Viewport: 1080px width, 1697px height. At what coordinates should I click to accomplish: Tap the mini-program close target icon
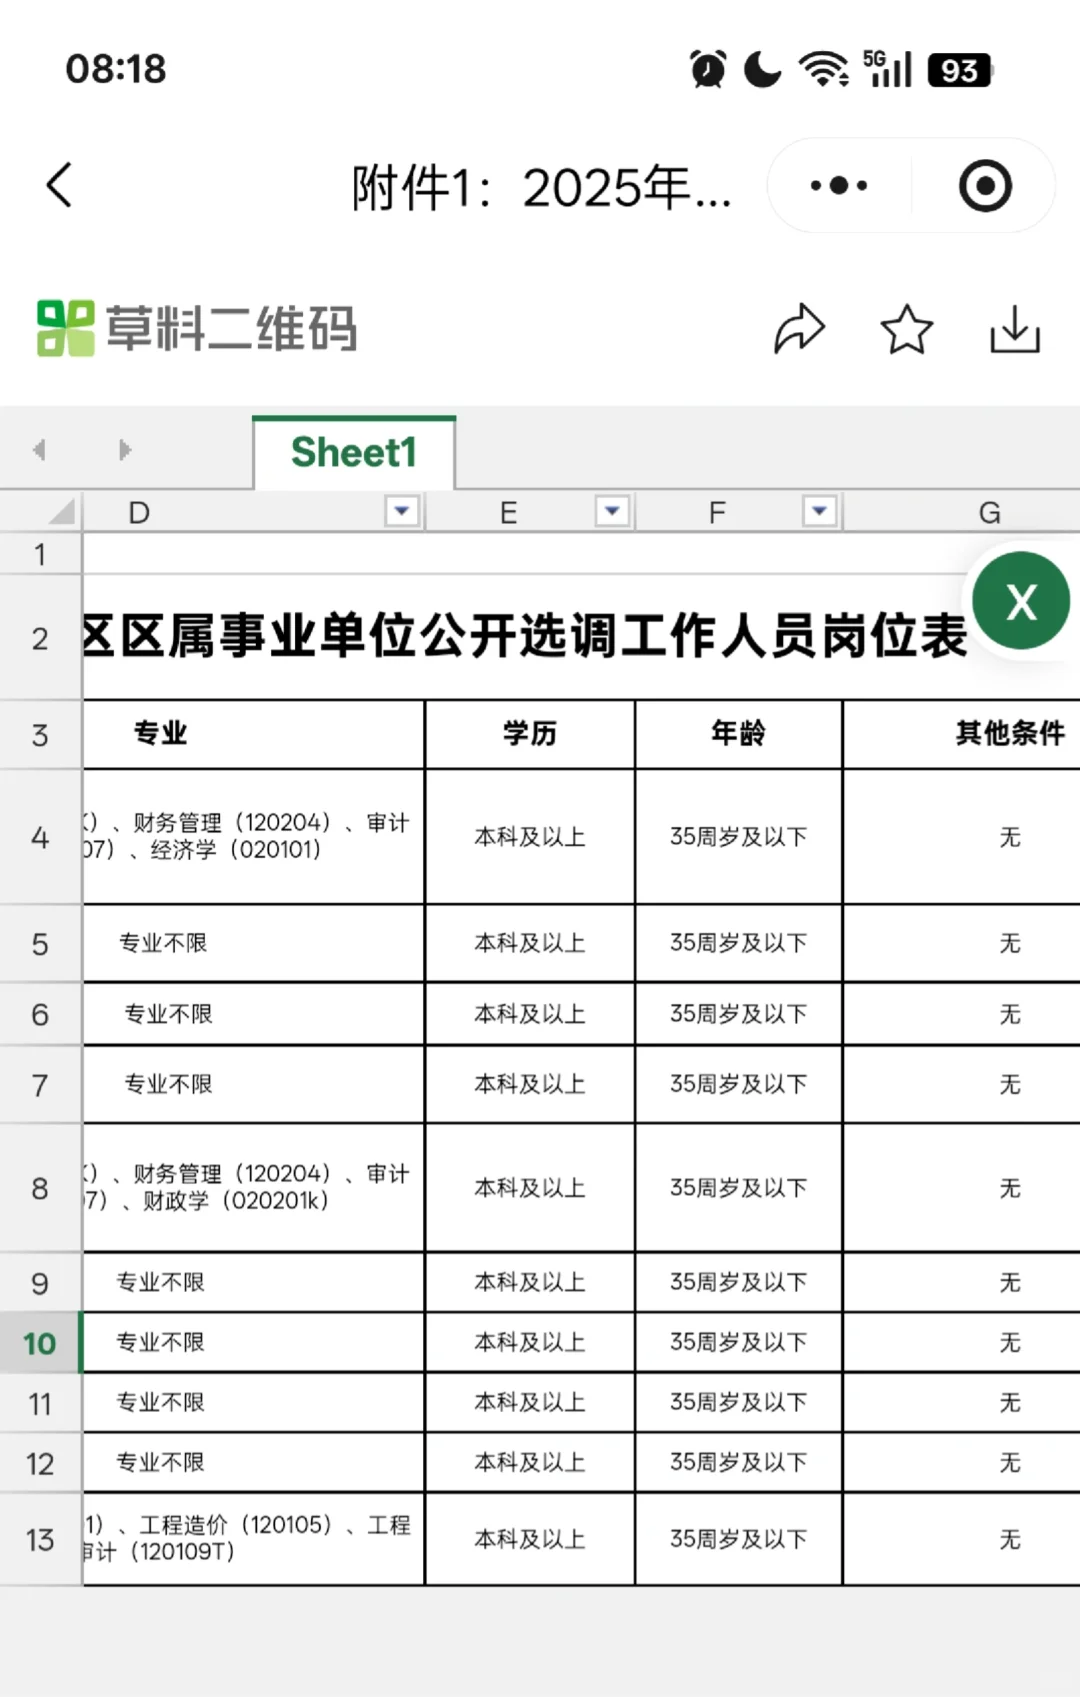pyautogui.click(x=985, y=186)
